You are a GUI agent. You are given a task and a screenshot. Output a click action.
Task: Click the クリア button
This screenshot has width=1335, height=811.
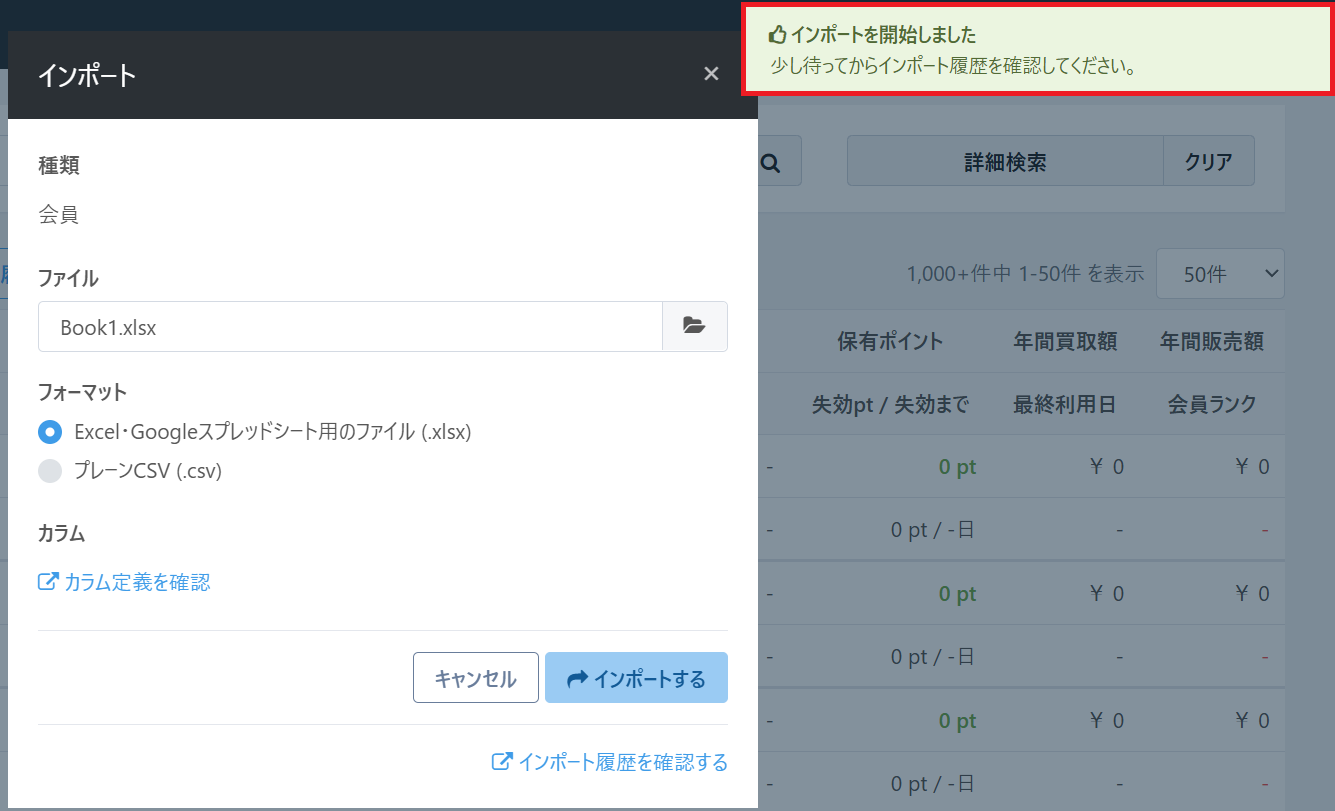click(1208, 161)
